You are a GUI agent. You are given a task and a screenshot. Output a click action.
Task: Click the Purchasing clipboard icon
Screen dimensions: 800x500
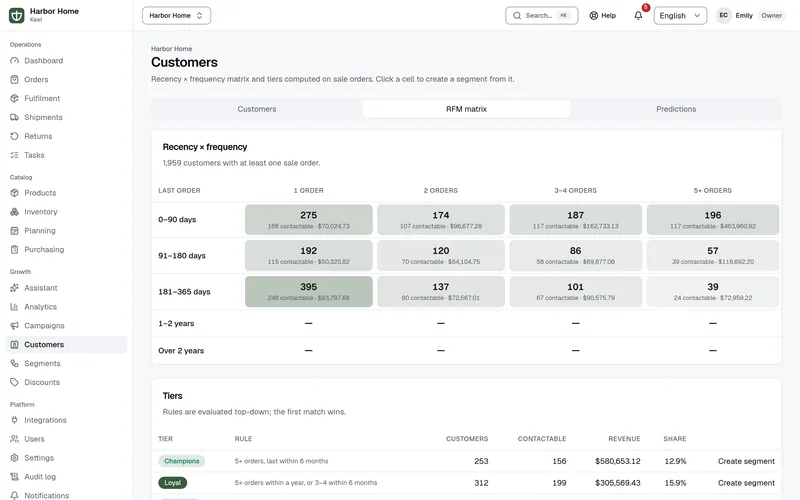tap(14, 249)
